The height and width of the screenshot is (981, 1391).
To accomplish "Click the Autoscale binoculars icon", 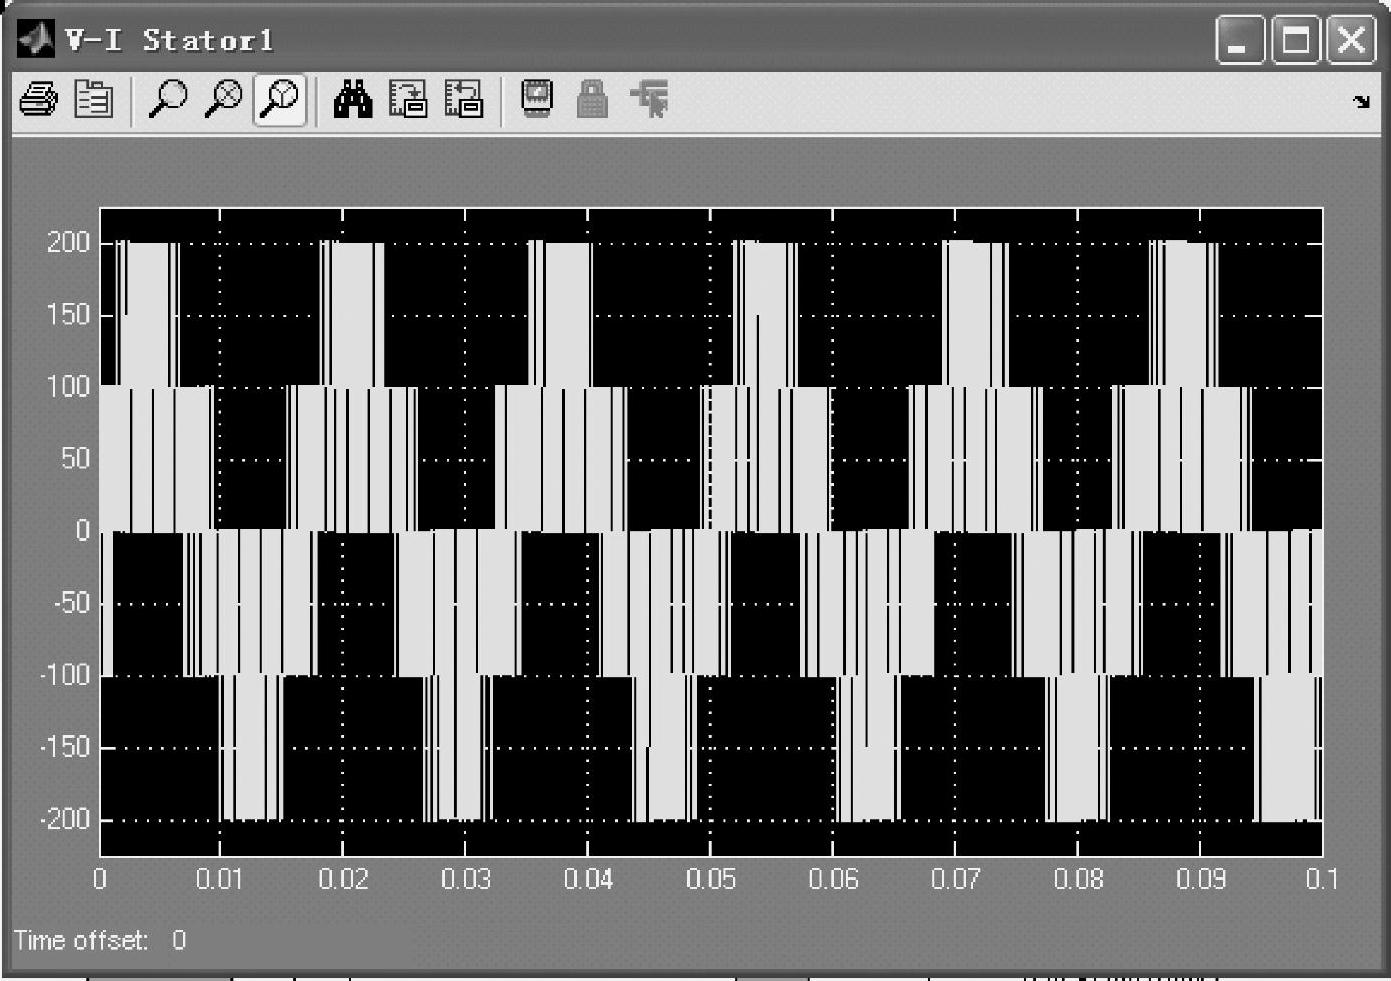I will point(353,100).
